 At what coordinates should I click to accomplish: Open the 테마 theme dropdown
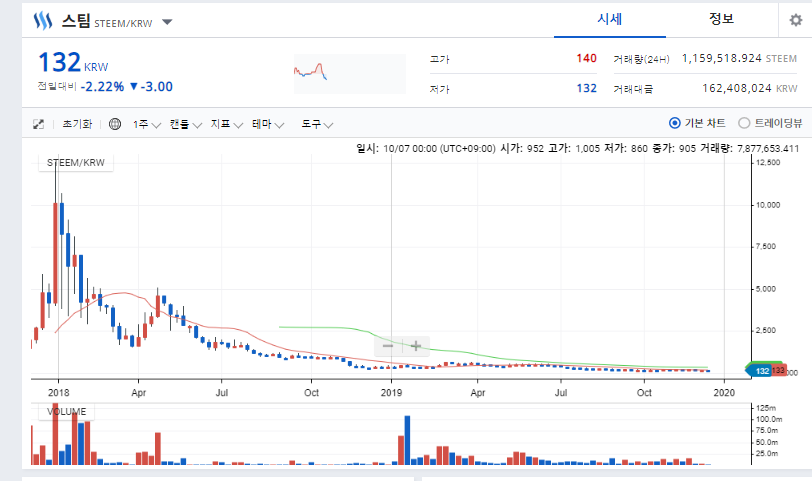point(268,124)
